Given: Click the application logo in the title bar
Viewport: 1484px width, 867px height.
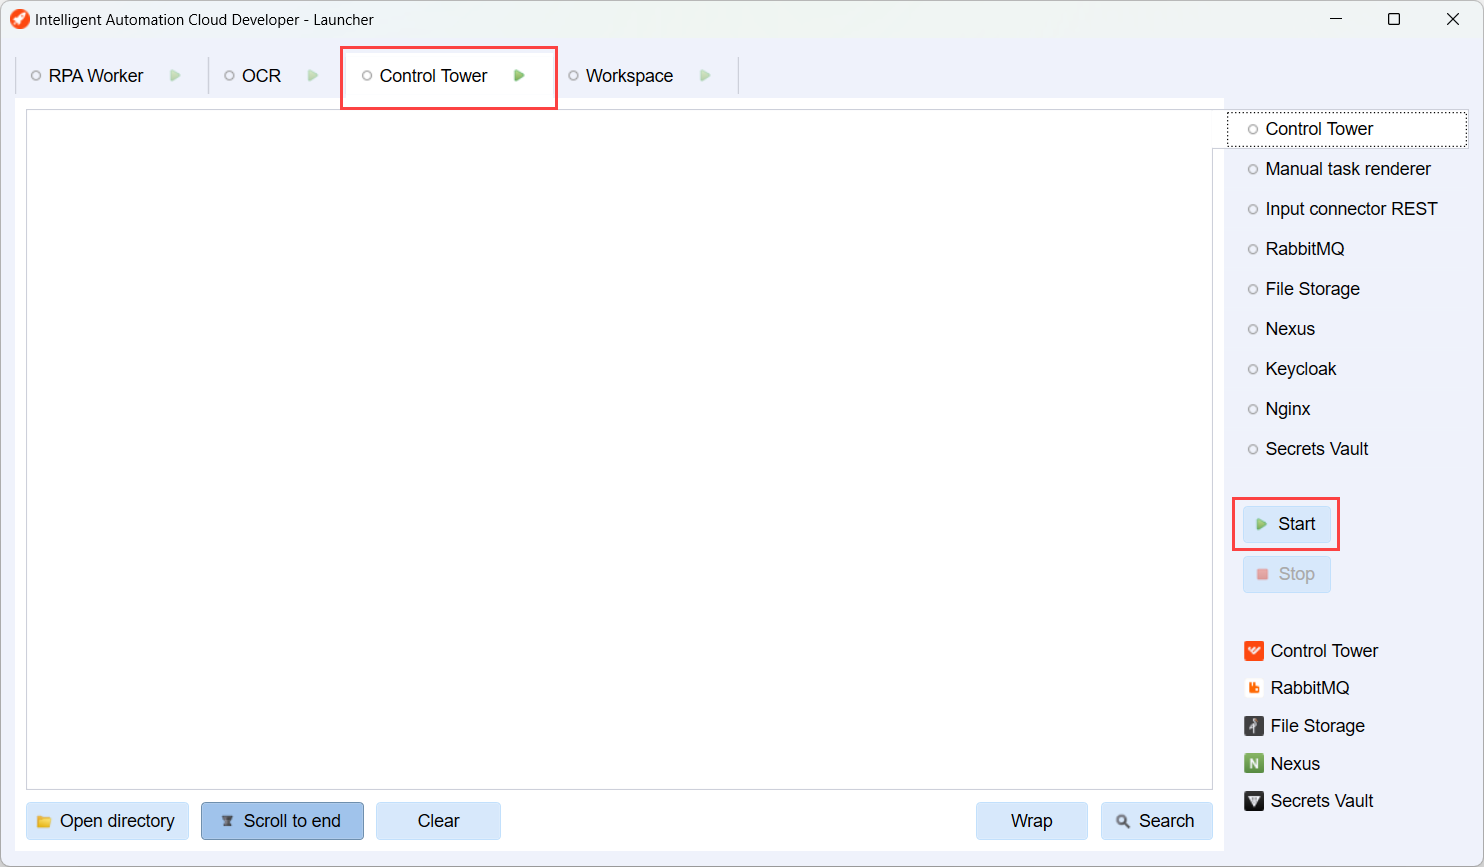Looking at the screenshot, I should point(20,19).
